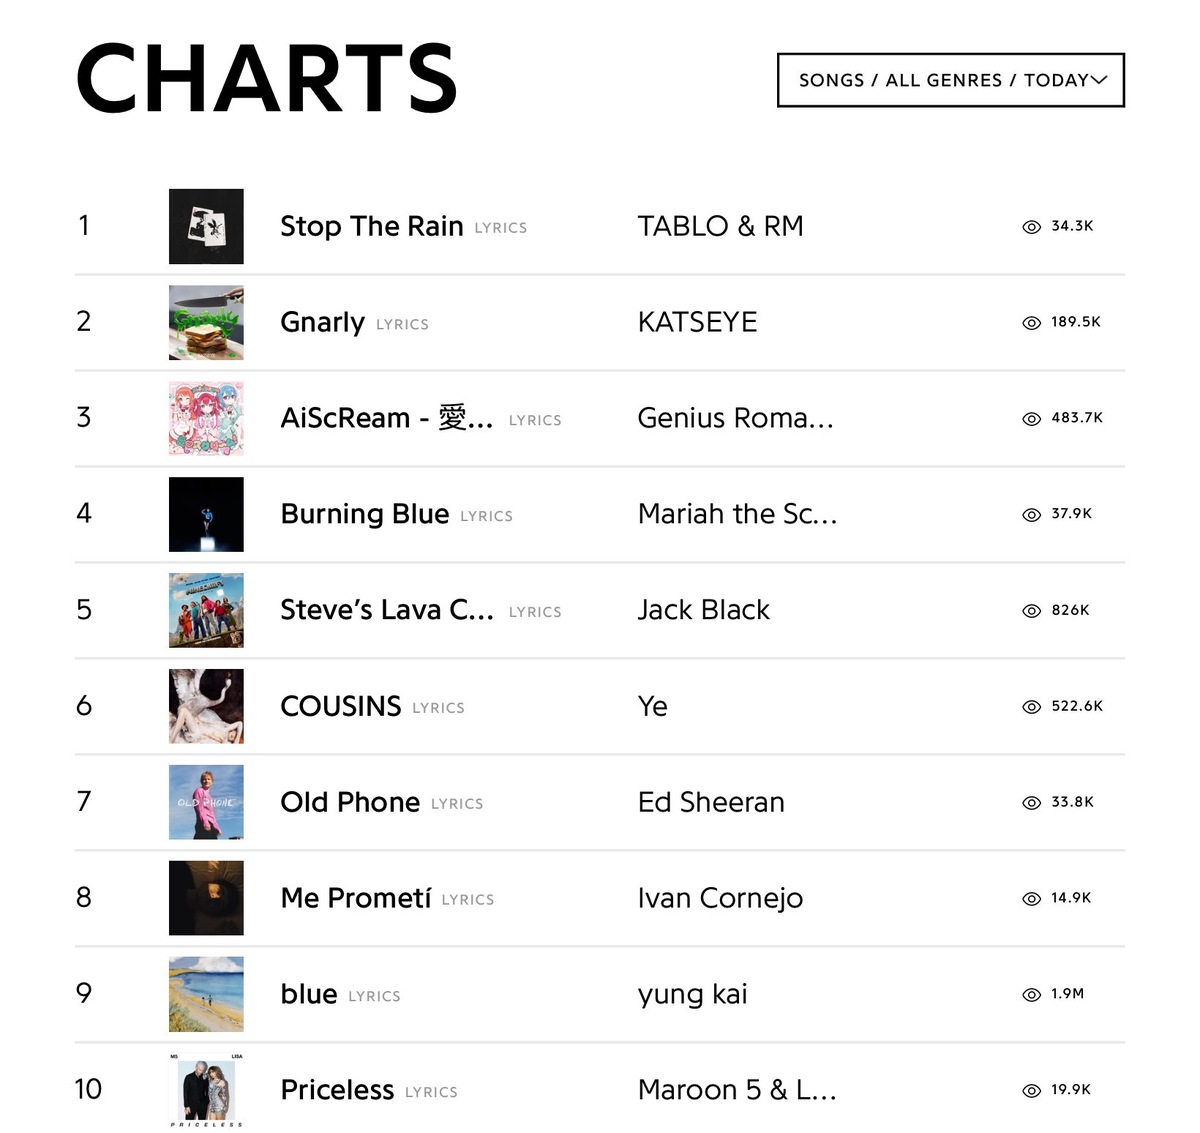Image resolution: width=1200 pixels, height=1133 pixels.
Task: Click the eye icon beside 189.5K views
Action: pyautogui.click(x=1032, y=323)
